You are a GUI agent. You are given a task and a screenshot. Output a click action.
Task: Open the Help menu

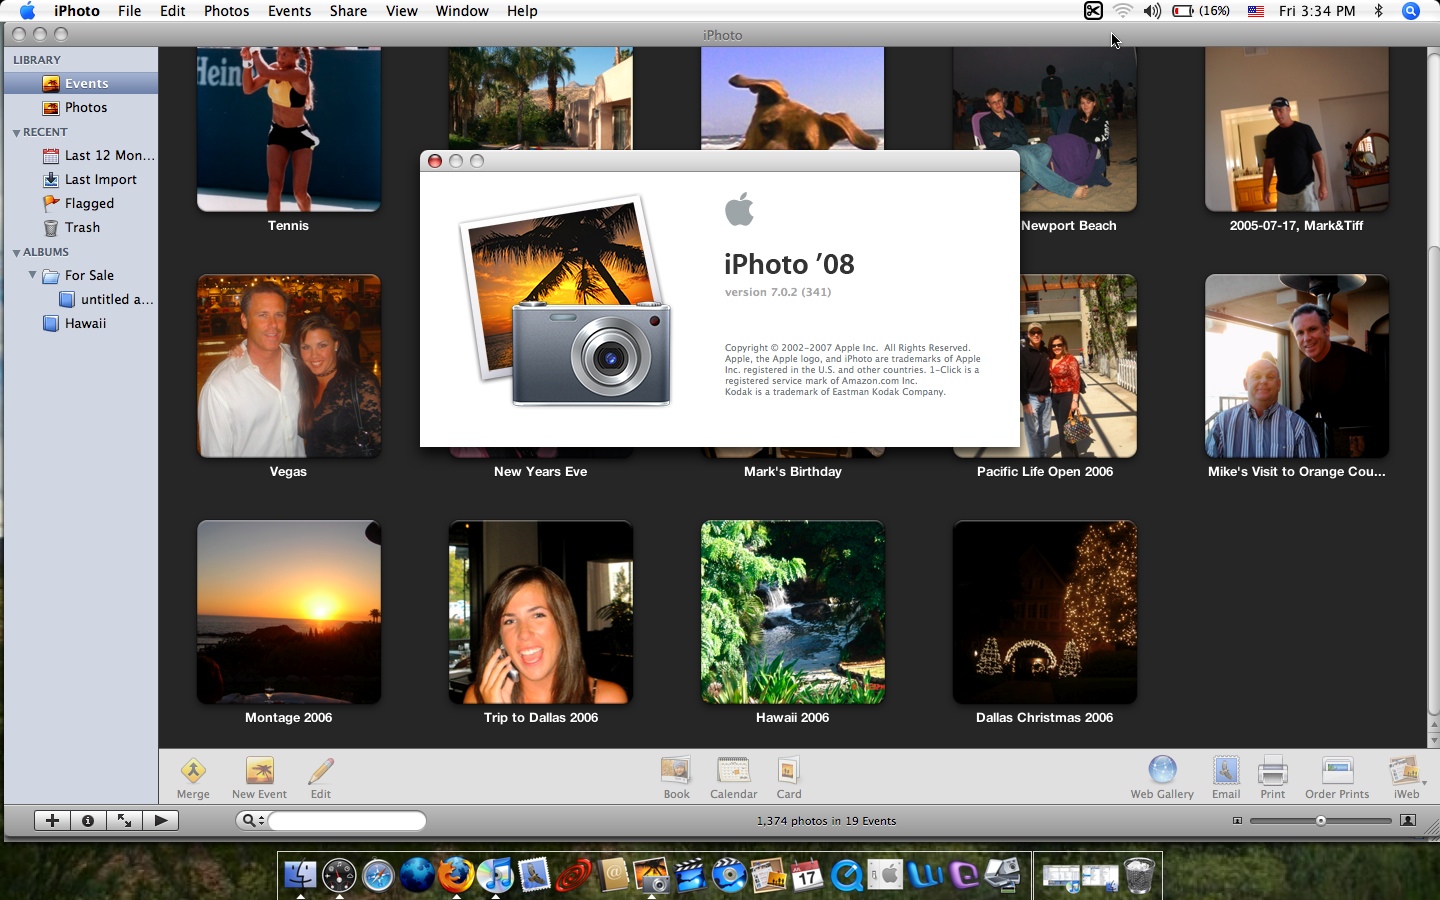tap(522, 11)
